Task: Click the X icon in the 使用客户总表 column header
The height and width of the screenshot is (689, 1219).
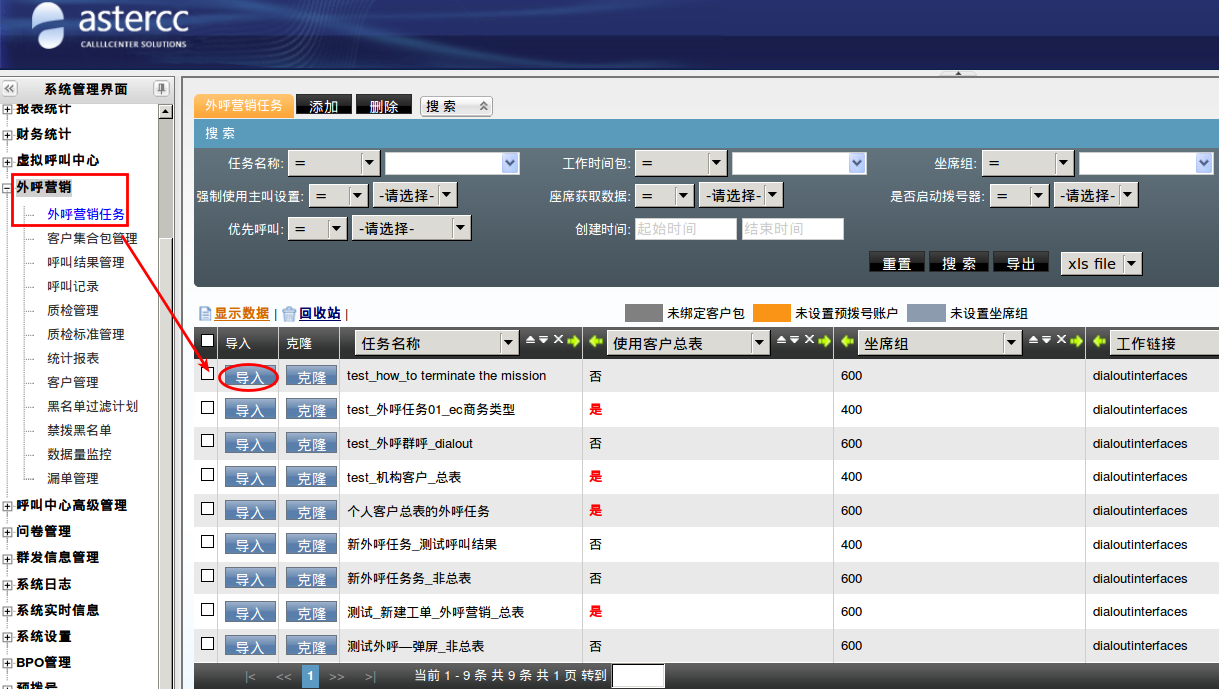Action: [x=811, y=341]
